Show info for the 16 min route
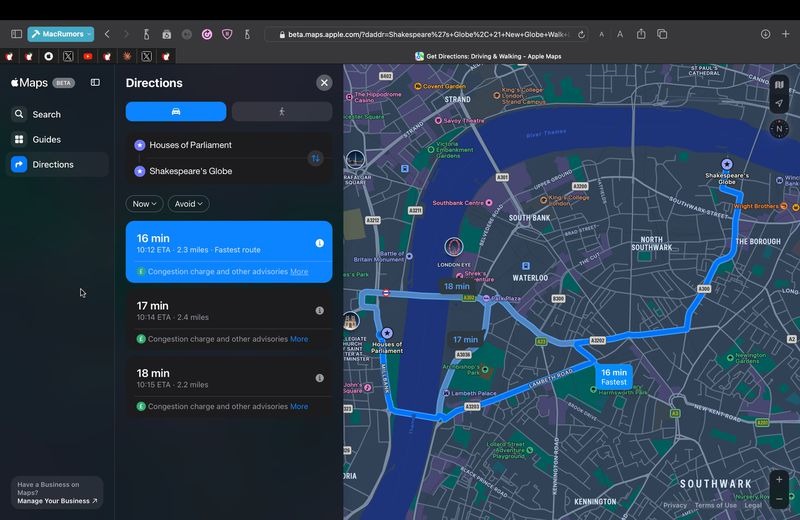 (x=319, y=243)
